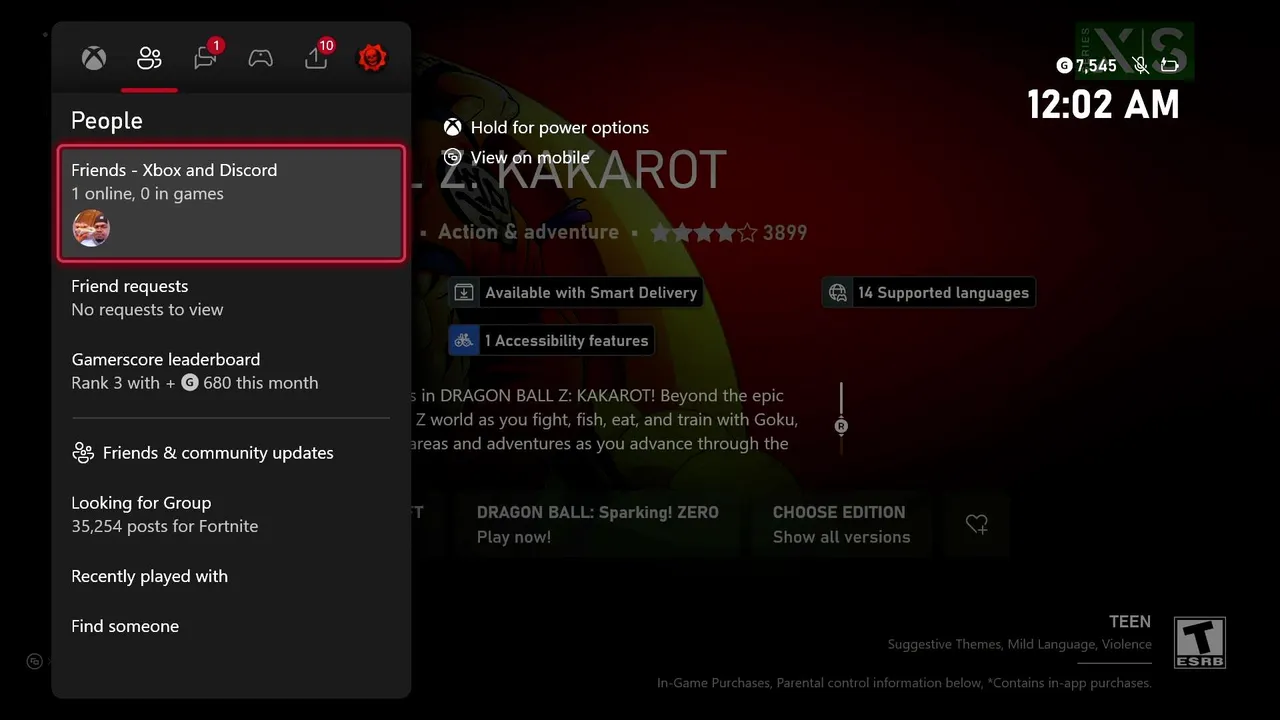Add to wishlist with heart icon
The image size is (1280, 720).
point(977,524)
